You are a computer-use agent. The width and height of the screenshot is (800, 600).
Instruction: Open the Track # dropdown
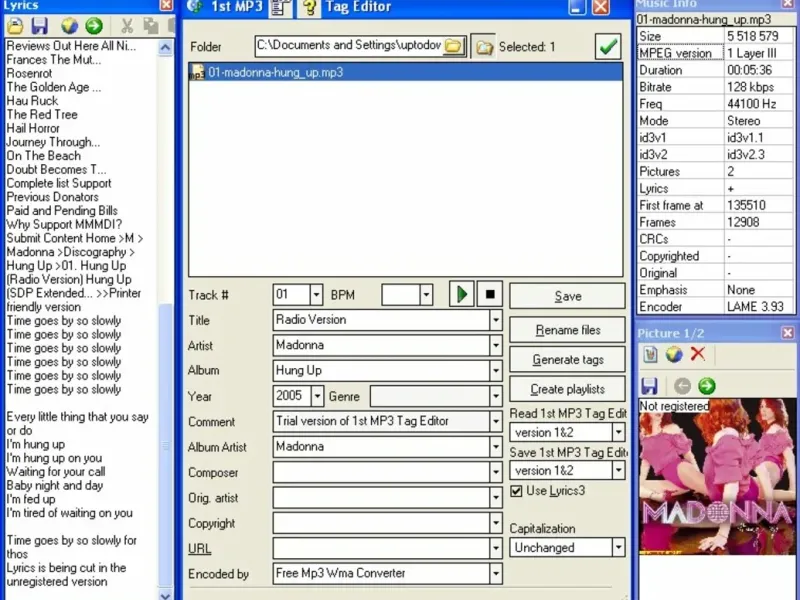click(x=316, y=294)
